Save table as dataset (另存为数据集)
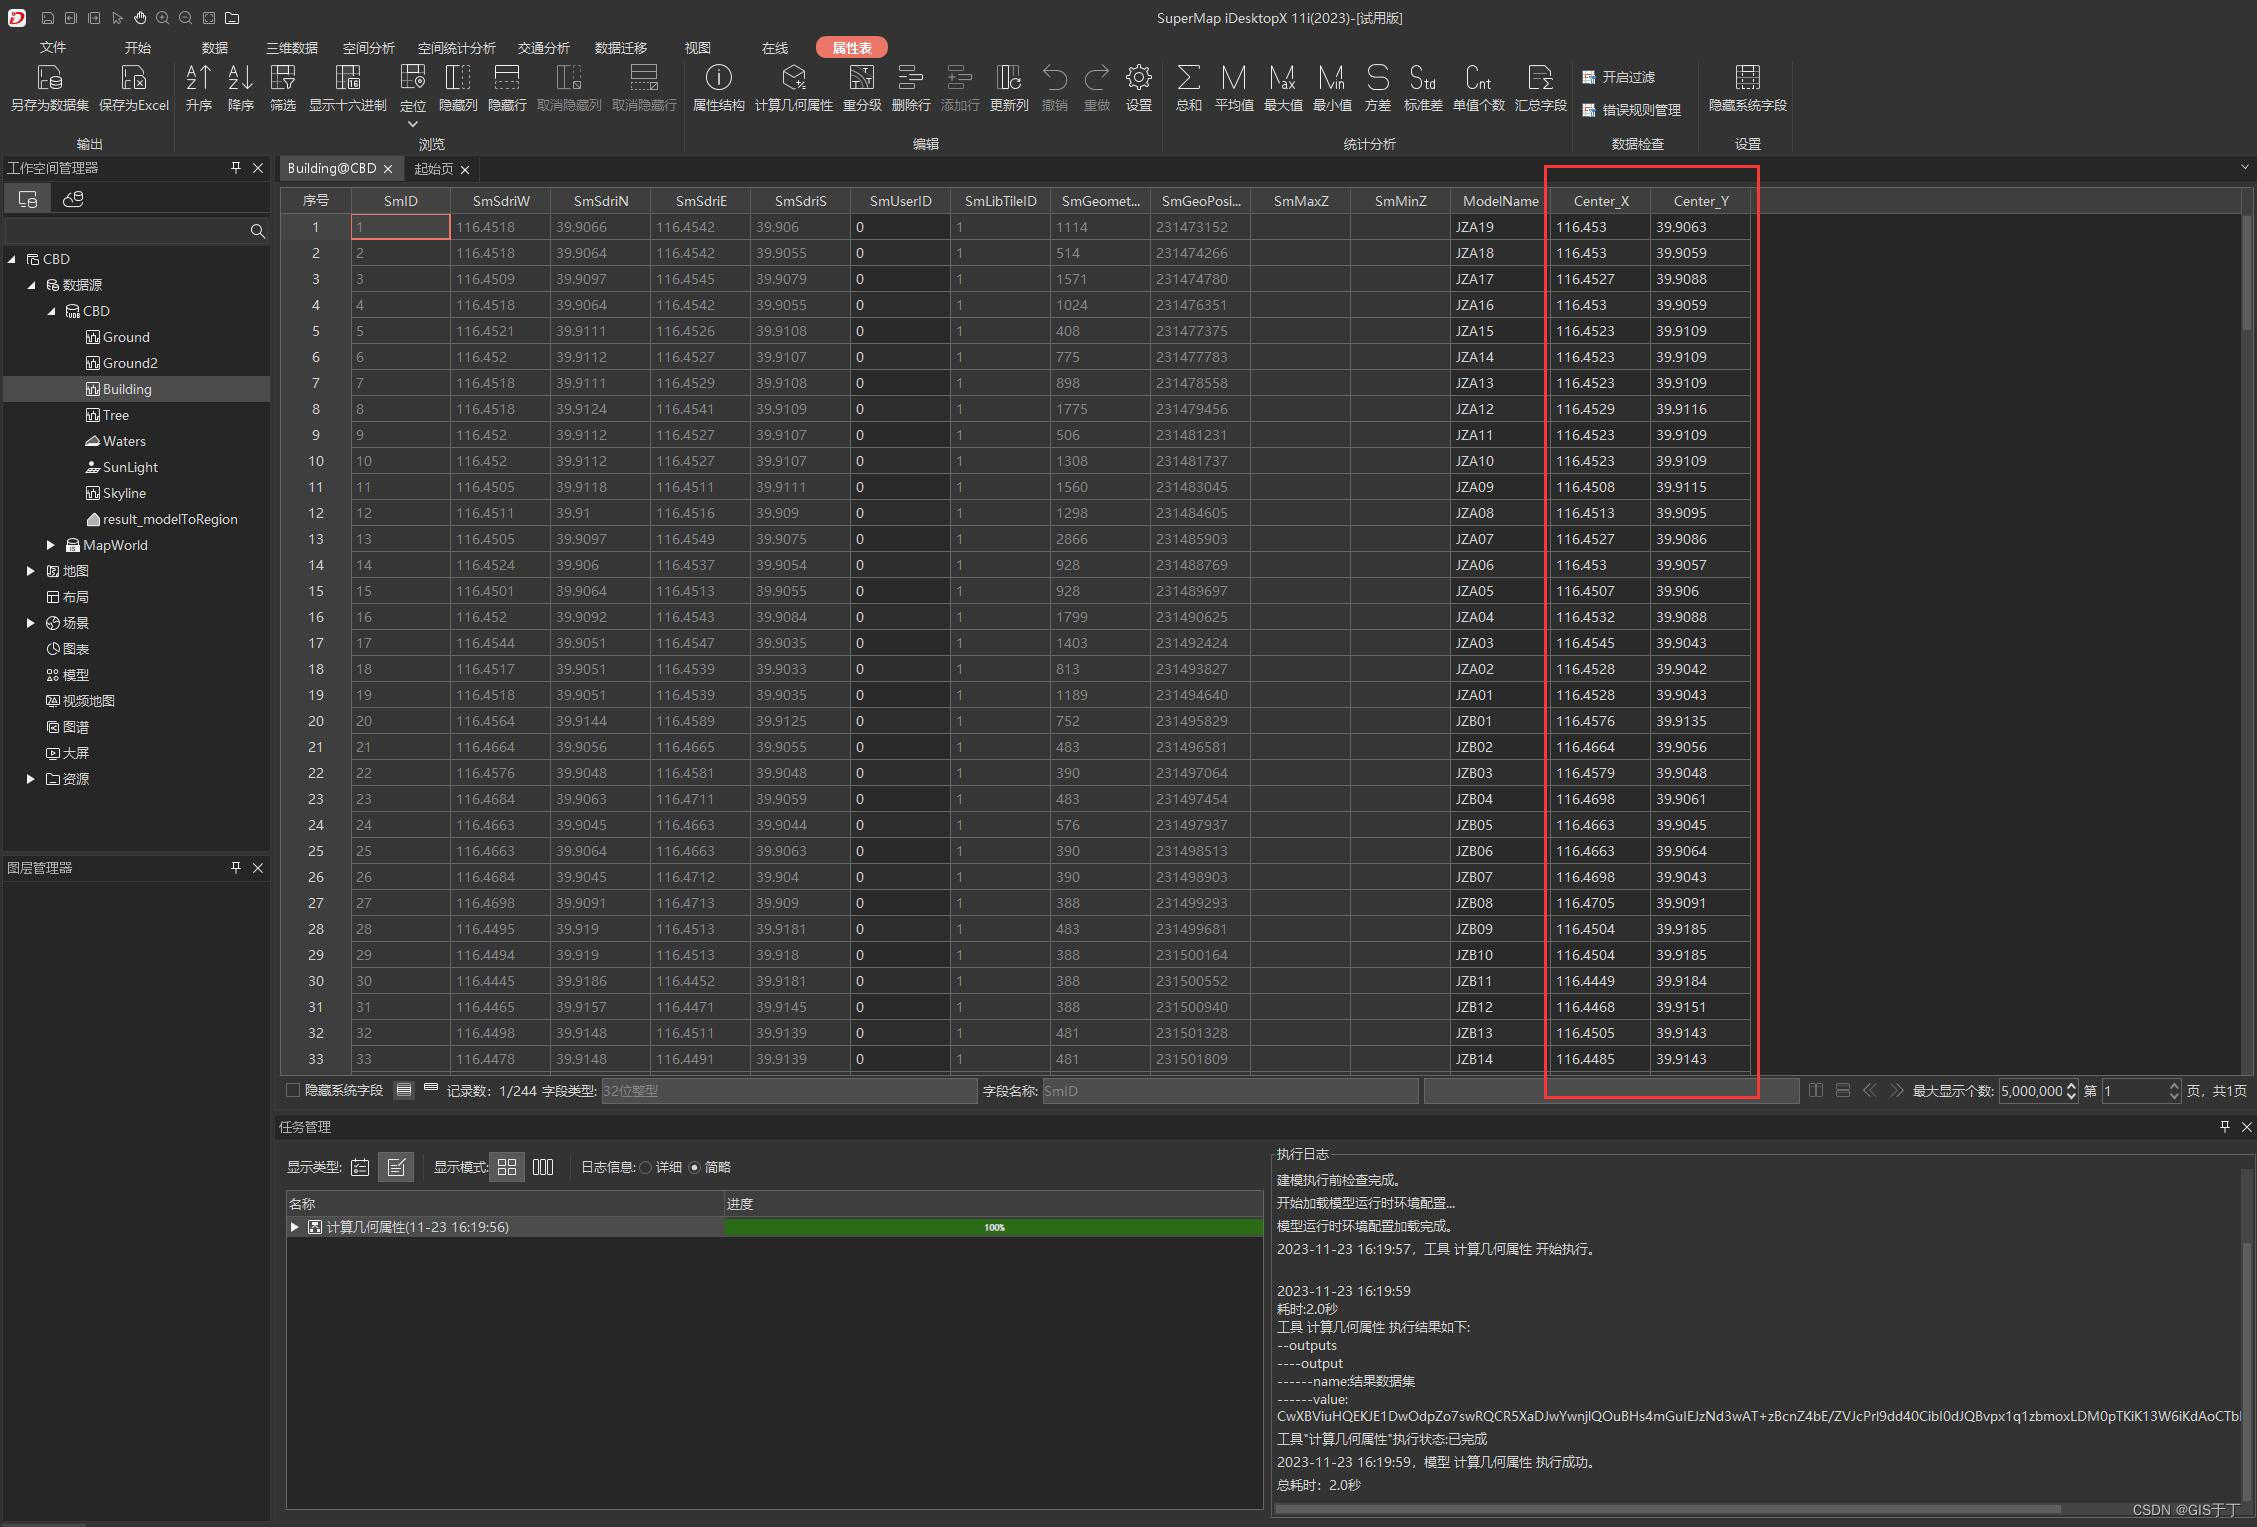The width and height of the screenshot is (2257, 1527). pos(49,88)
